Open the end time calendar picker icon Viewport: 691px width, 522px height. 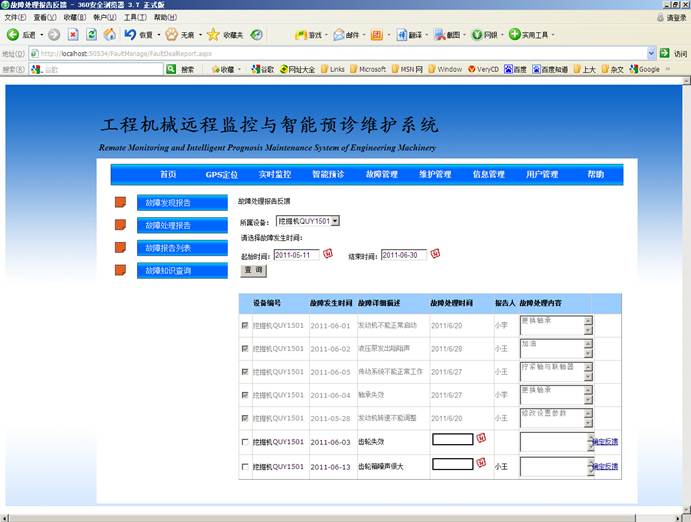tap(435, 254)
